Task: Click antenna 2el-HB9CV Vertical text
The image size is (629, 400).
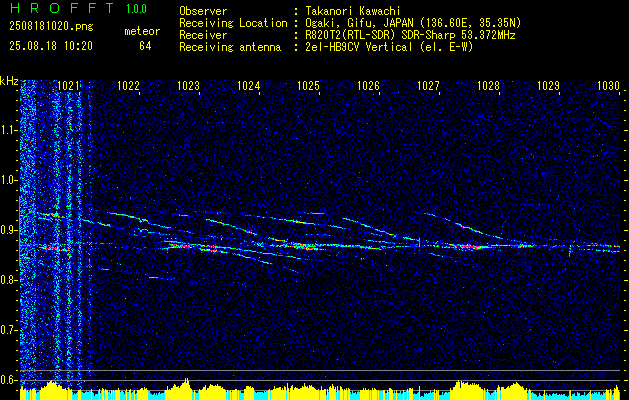Action: tap(389, 47)
